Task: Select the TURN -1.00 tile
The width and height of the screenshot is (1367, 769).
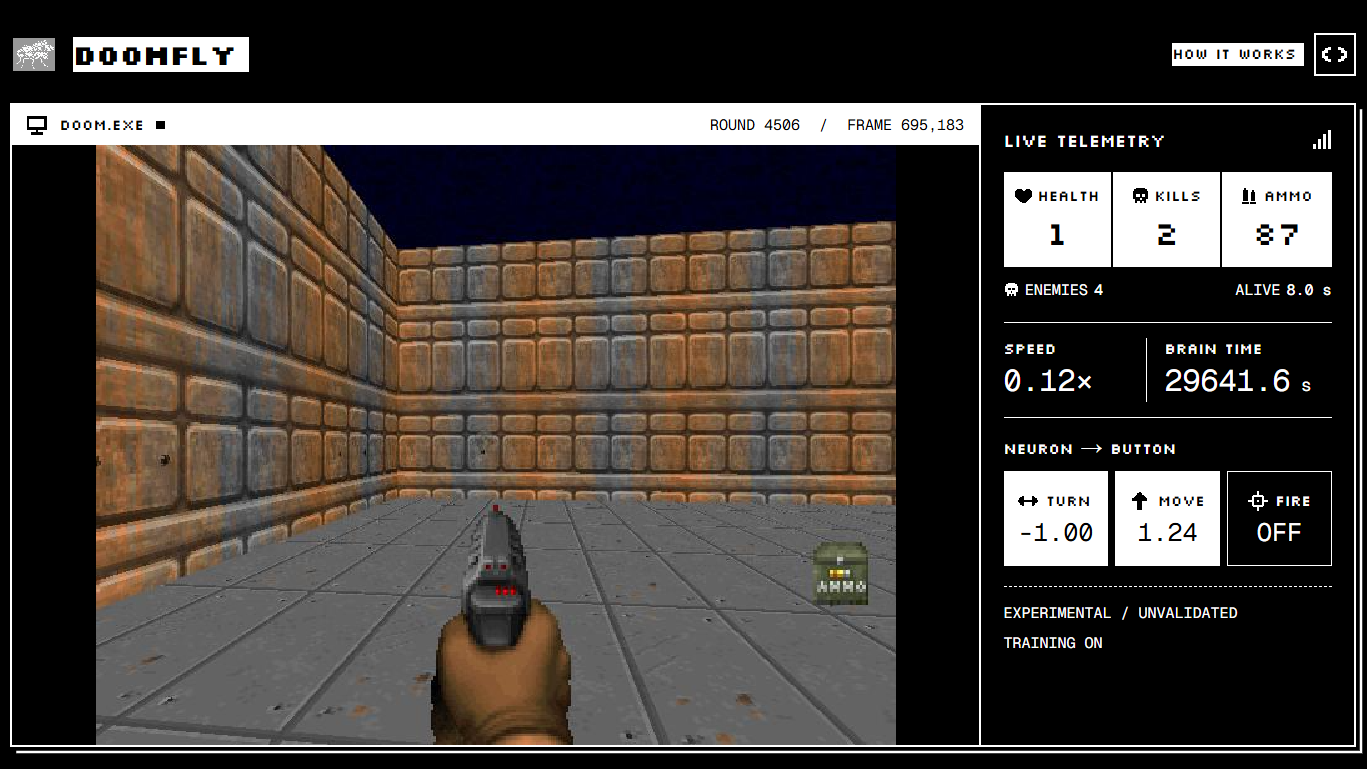Action: click(x=1056, y=518)
